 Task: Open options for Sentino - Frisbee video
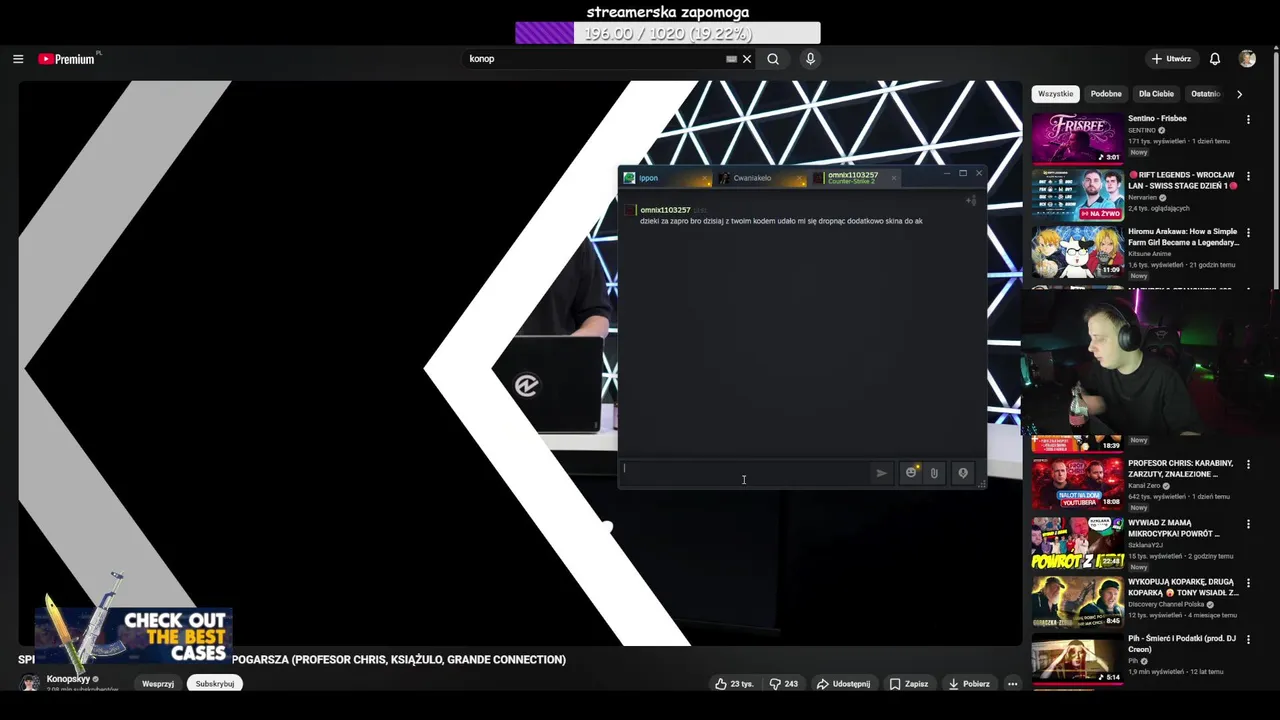point(1248,120)
